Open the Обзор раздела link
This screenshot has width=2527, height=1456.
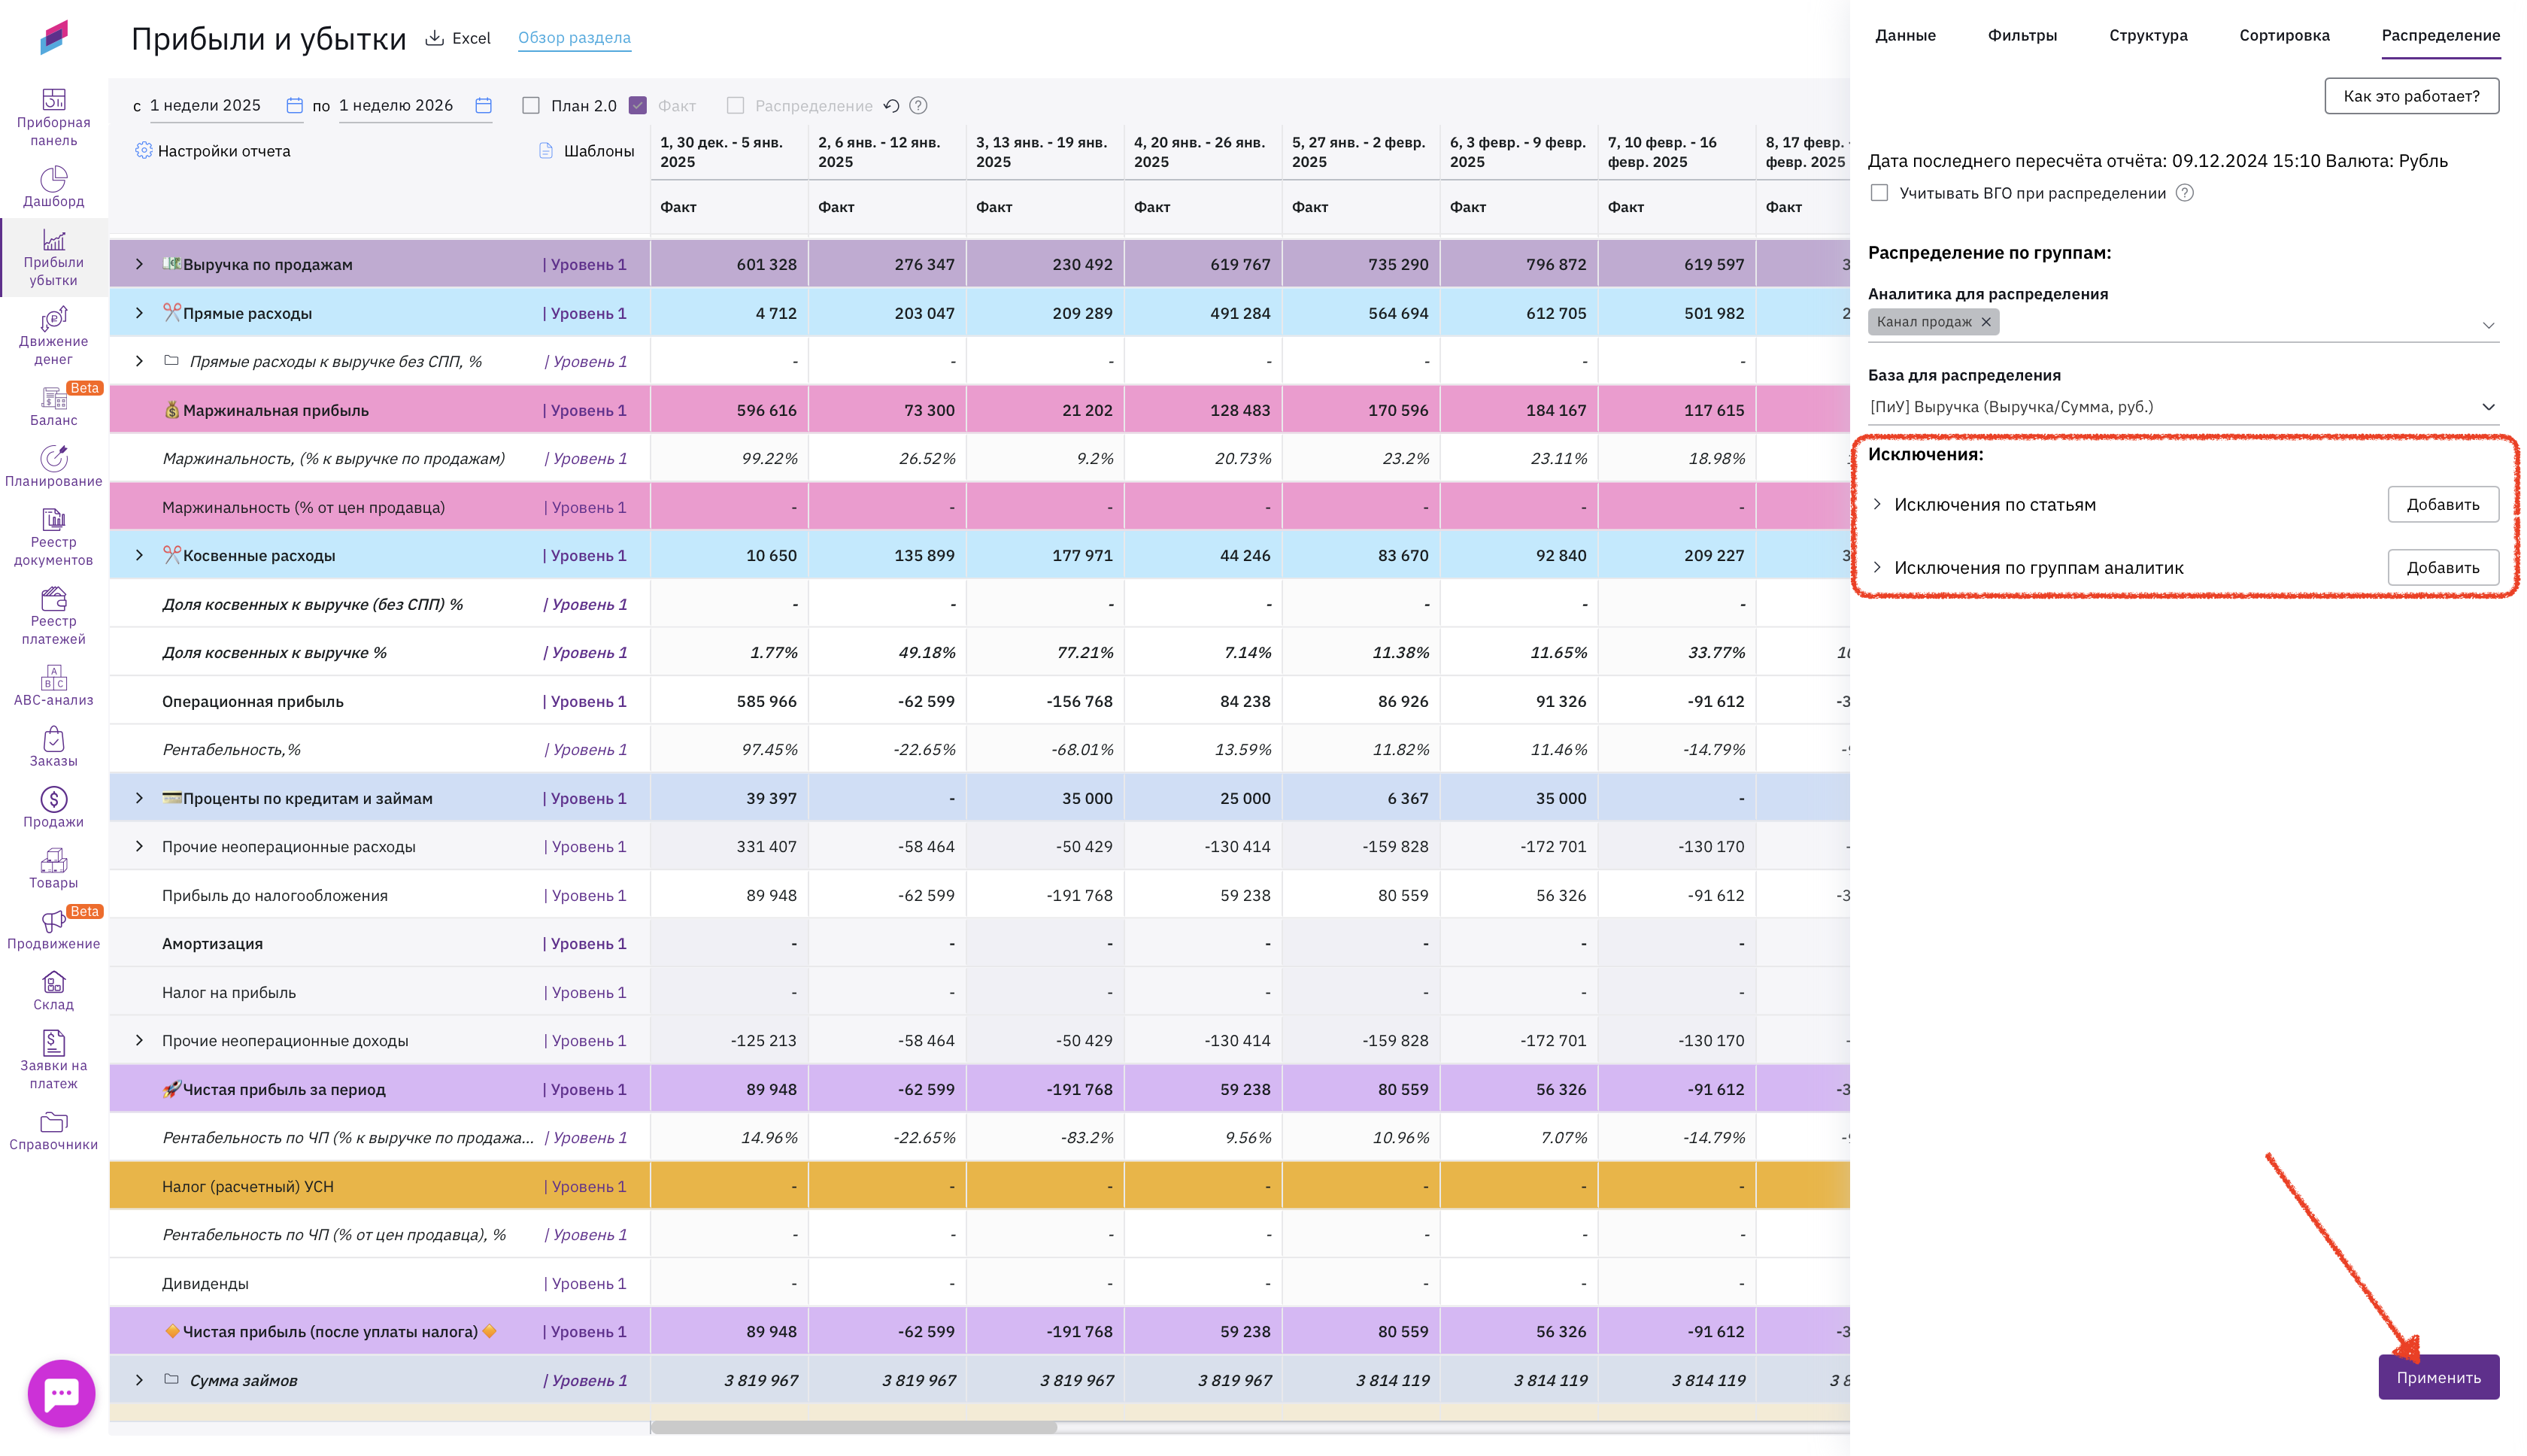[x=574, y=38]
